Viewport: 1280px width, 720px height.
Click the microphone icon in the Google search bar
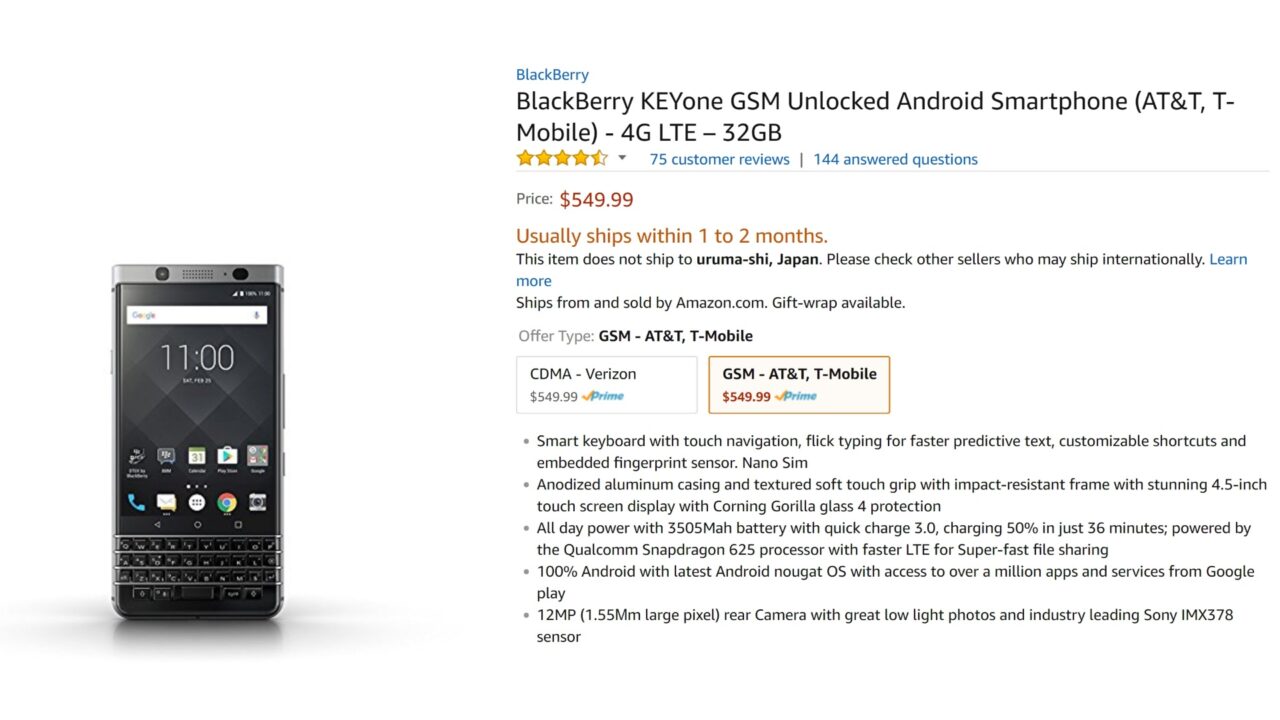pyautogui.click(x=257, y=315)
